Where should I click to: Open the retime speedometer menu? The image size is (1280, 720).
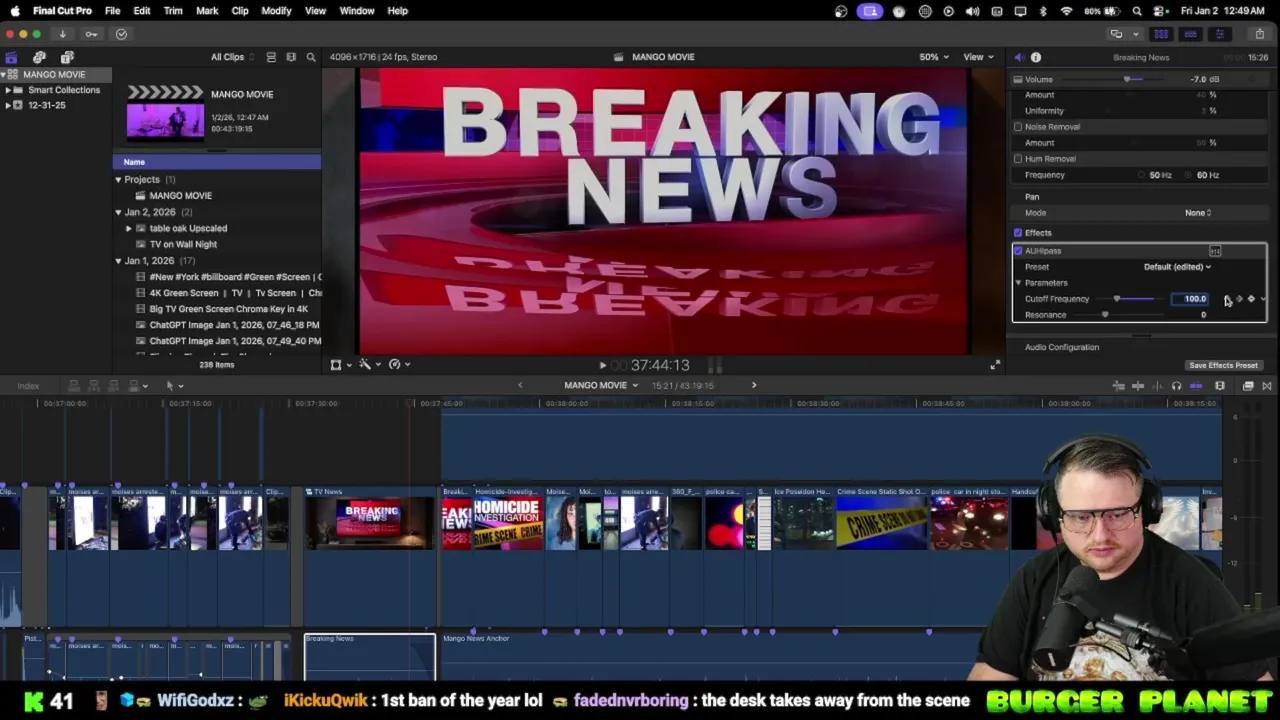pos(398,365)
